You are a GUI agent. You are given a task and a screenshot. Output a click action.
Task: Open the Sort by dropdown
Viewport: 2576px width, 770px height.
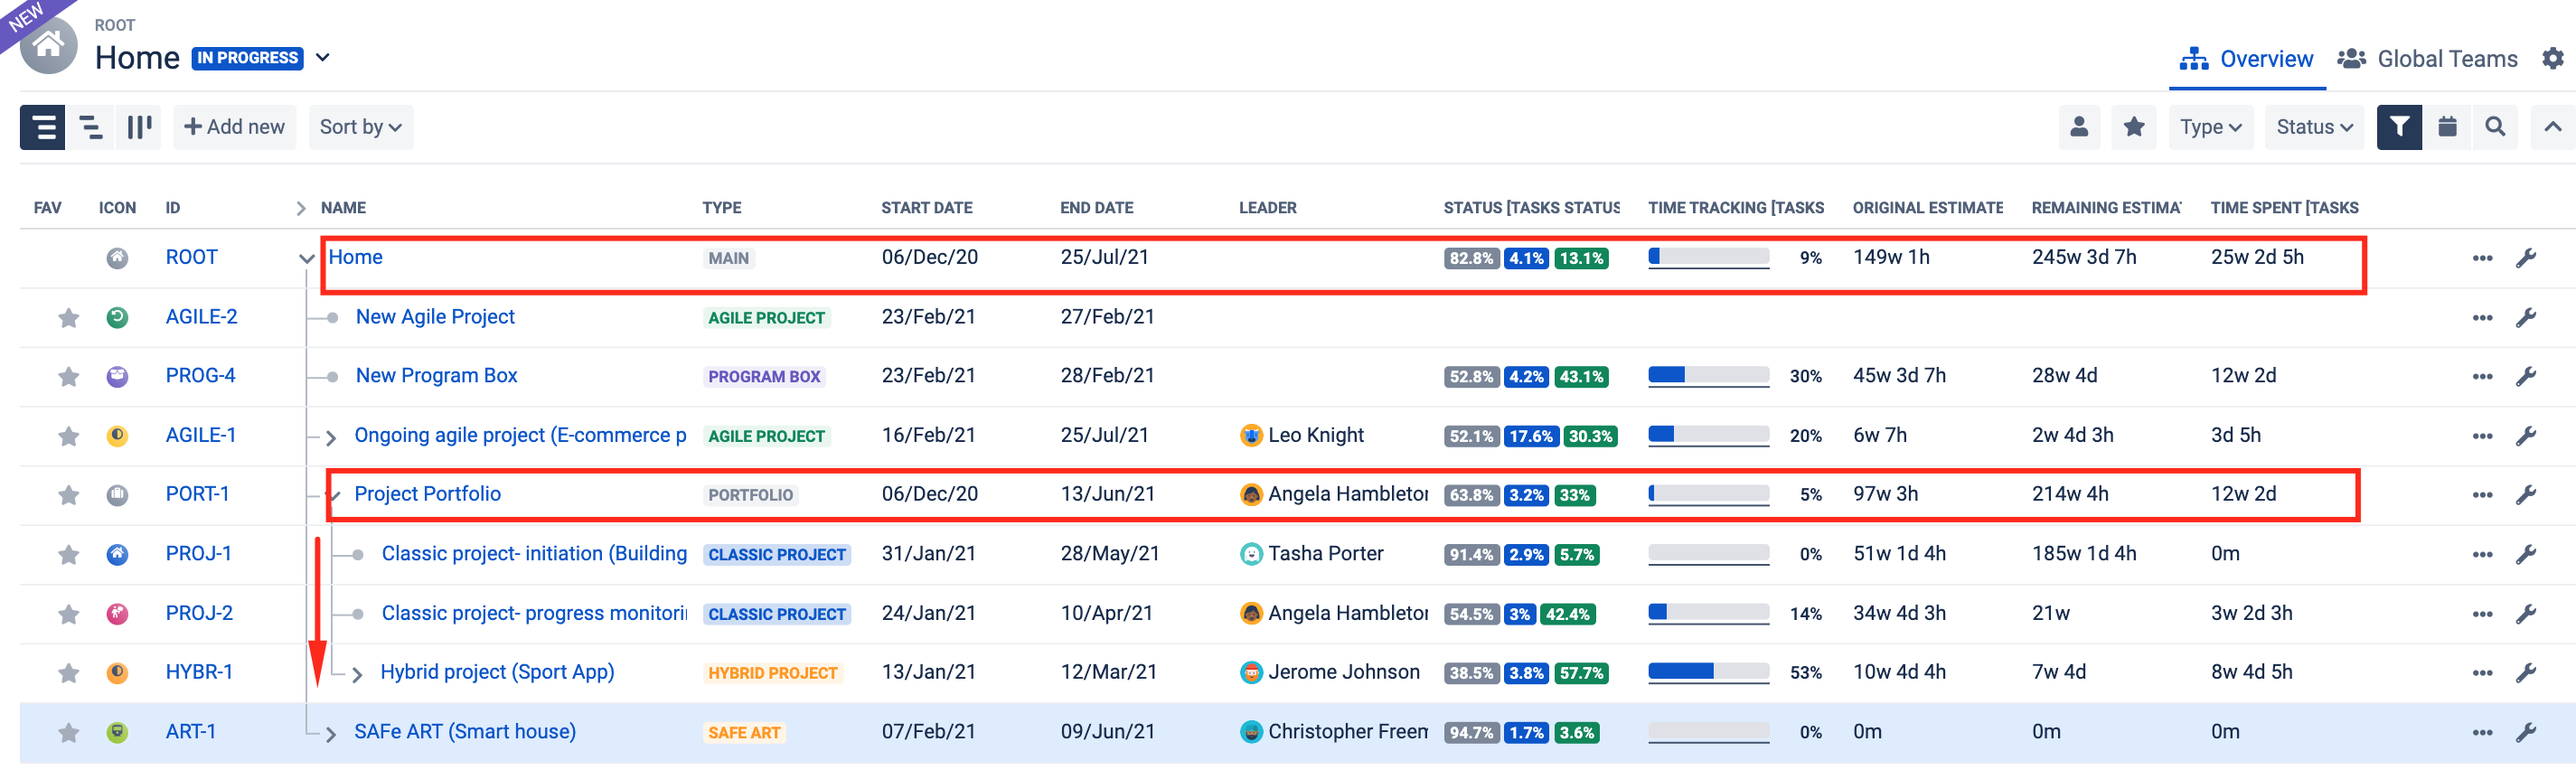coord(361,127)
